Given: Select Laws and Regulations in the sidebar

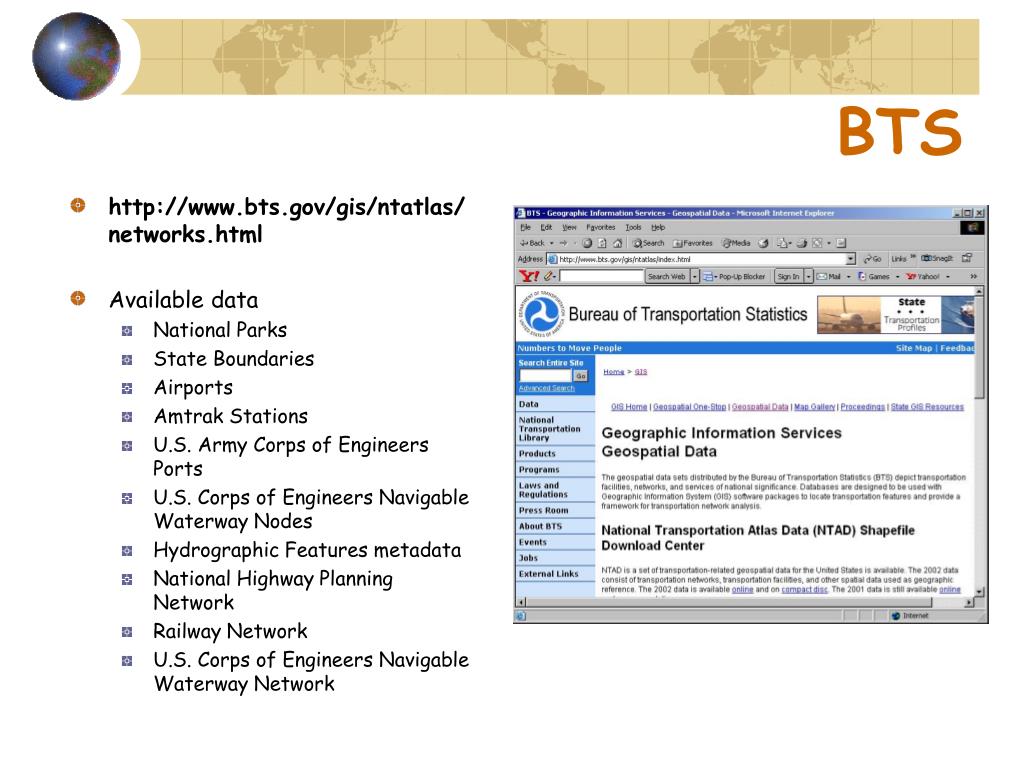Looking at the screenshot, I should click(x=543, y=490).
